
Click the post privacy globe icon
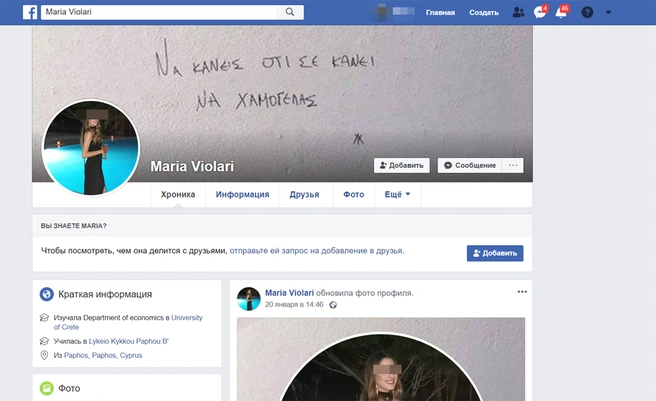pos(333,305)
